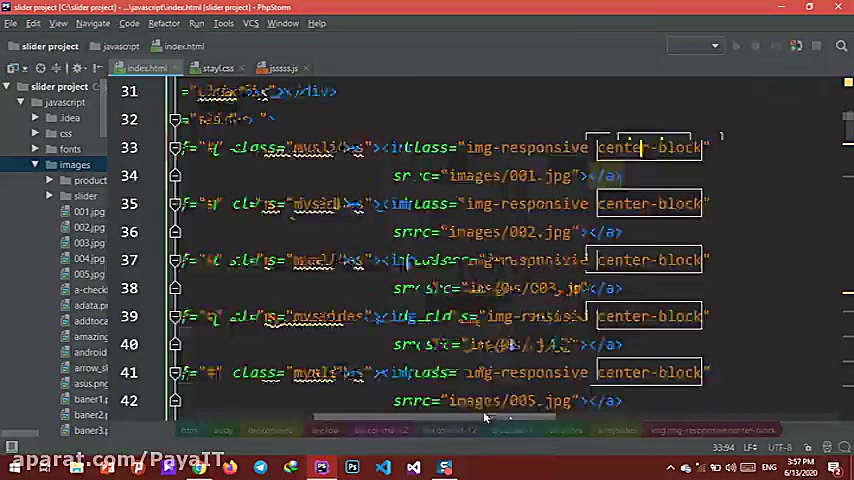Open the VCS menu
854x480 pixels.
pyautogui.click(x=251, y=23)
